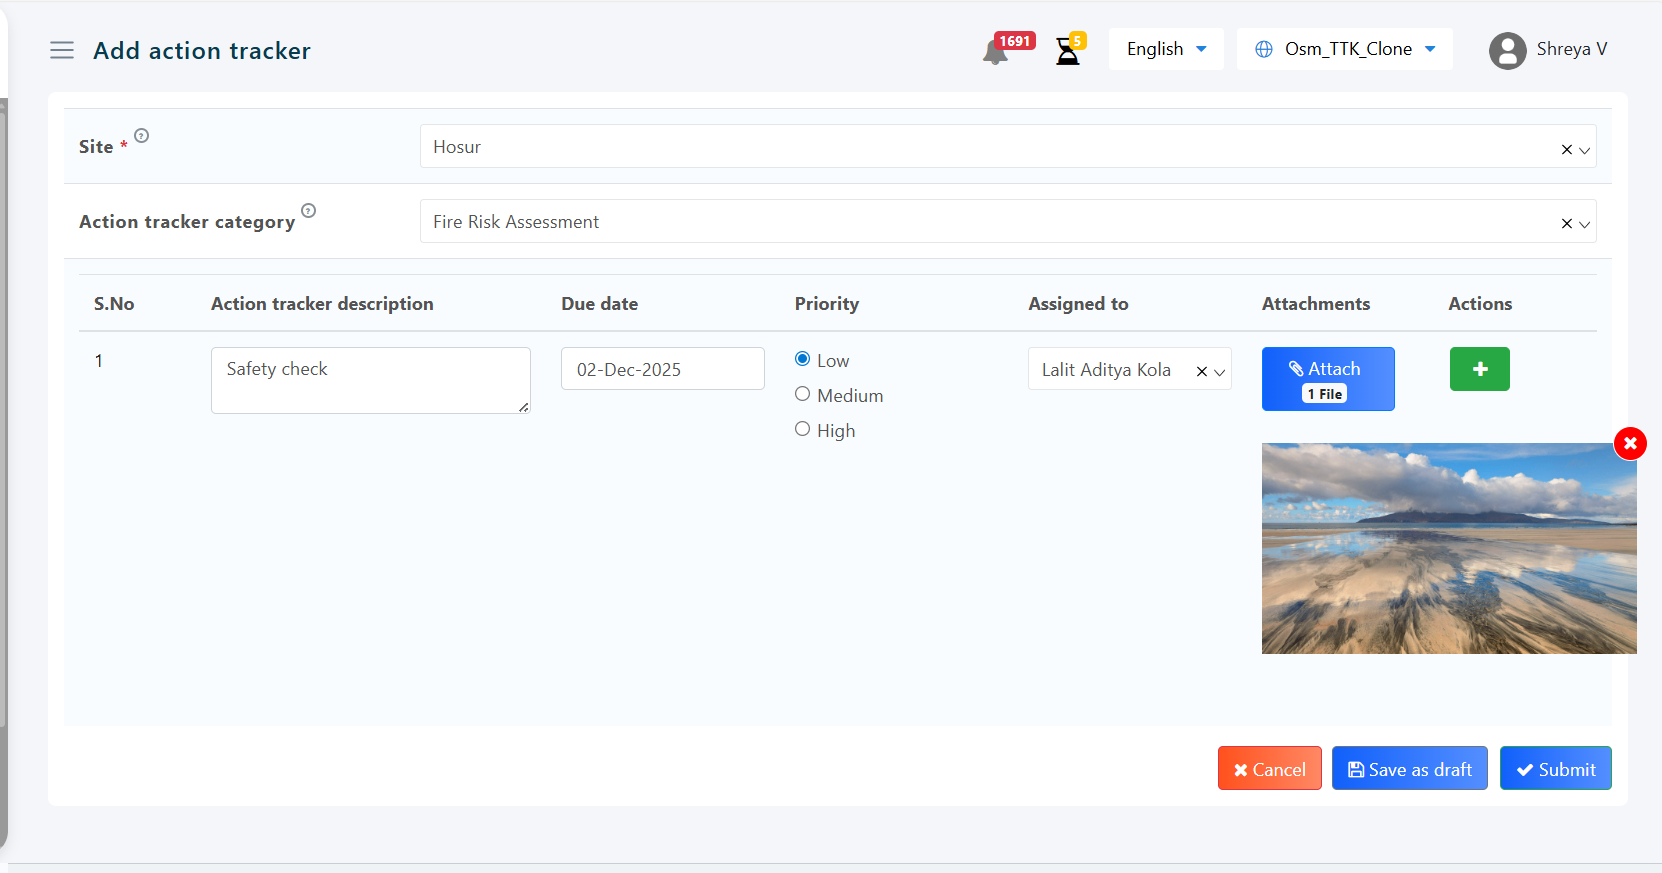The height and width of the screenshot is (873, 1662).
Task: Click the user profile avatar icon
Action: (1507, 50)
